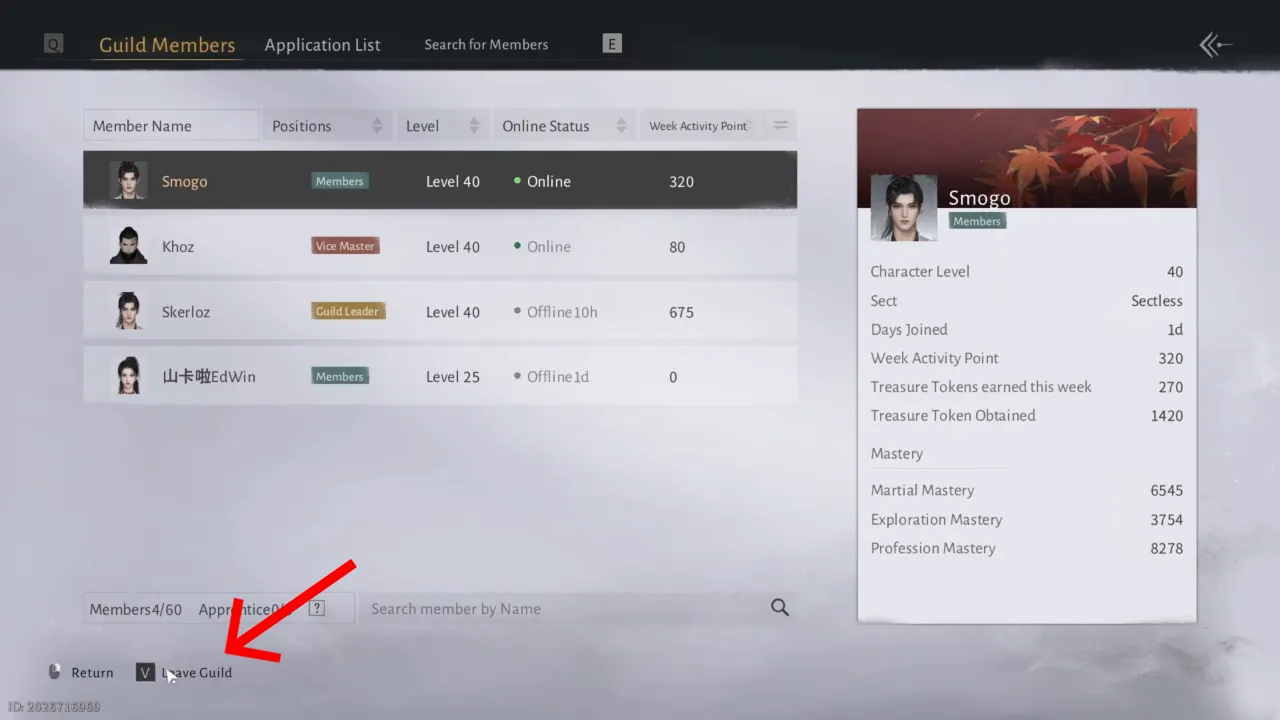Viewport: 1280px width, 720px height.
Task: Click the Search member by Name field
Action: 560,608
